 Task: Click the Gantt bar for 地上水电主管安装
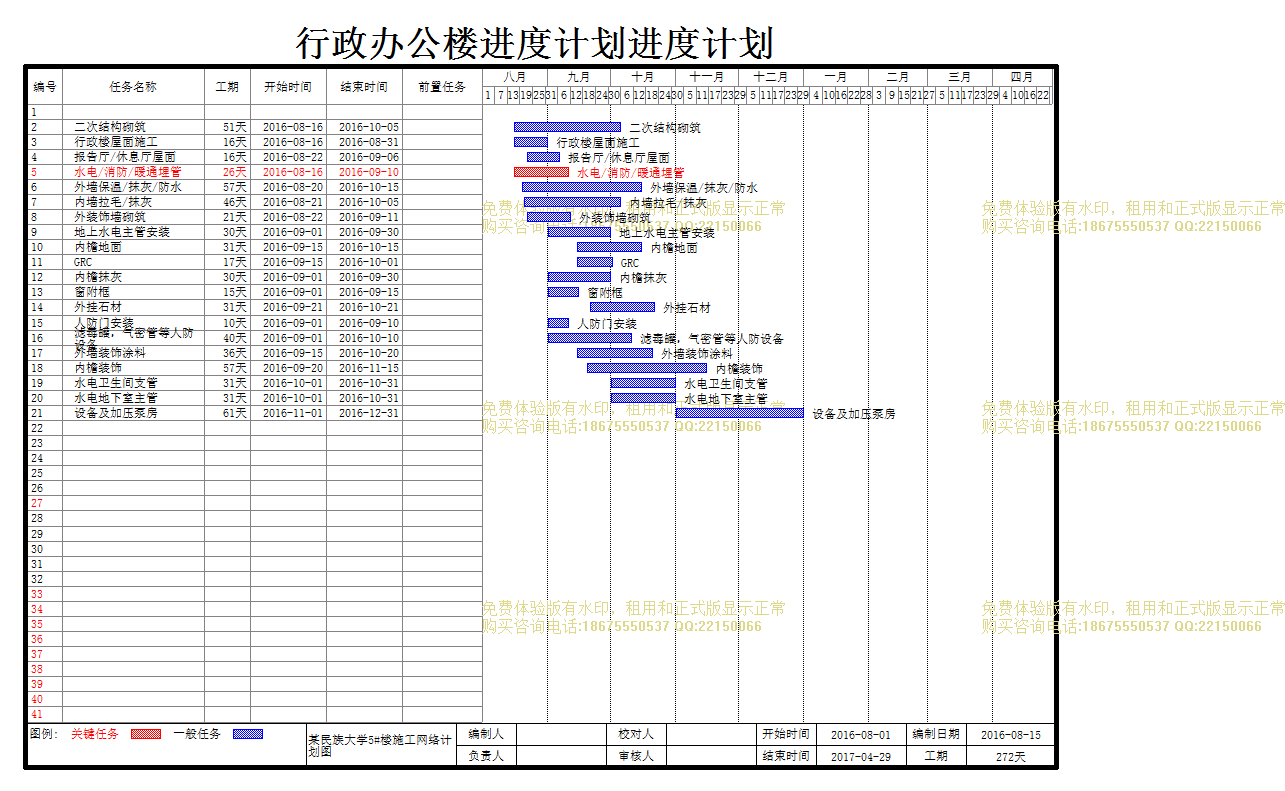pos(579,232)
